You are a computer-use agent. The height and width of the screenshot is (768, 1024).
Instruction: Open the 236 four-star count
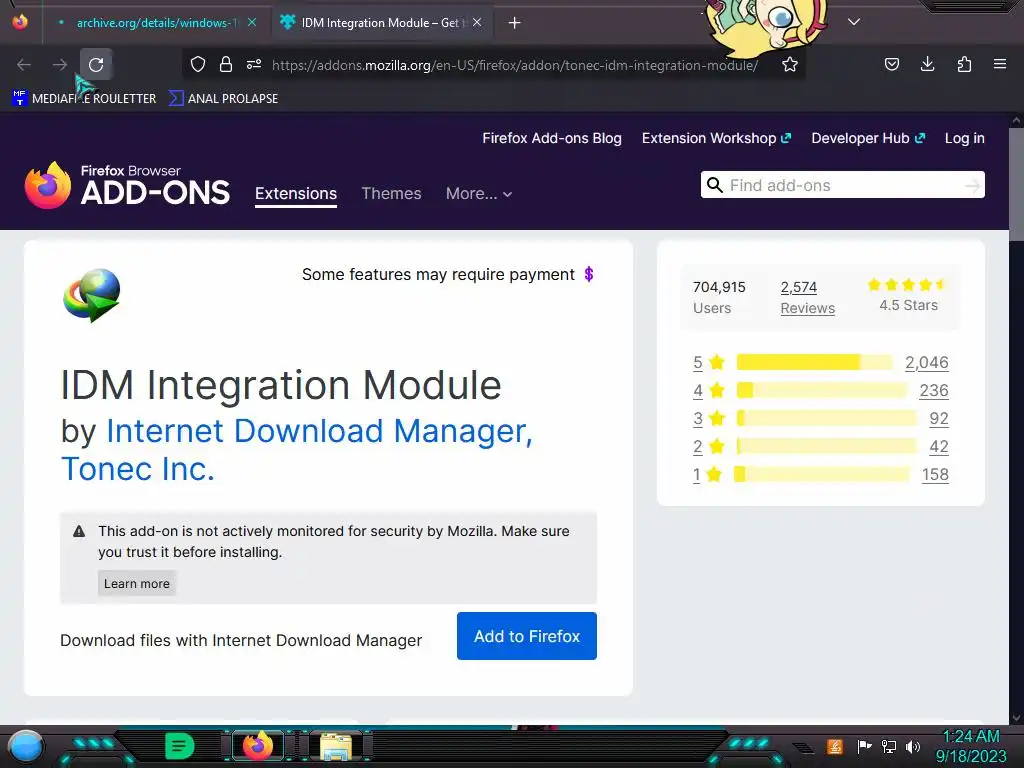[x=934, y=391]
